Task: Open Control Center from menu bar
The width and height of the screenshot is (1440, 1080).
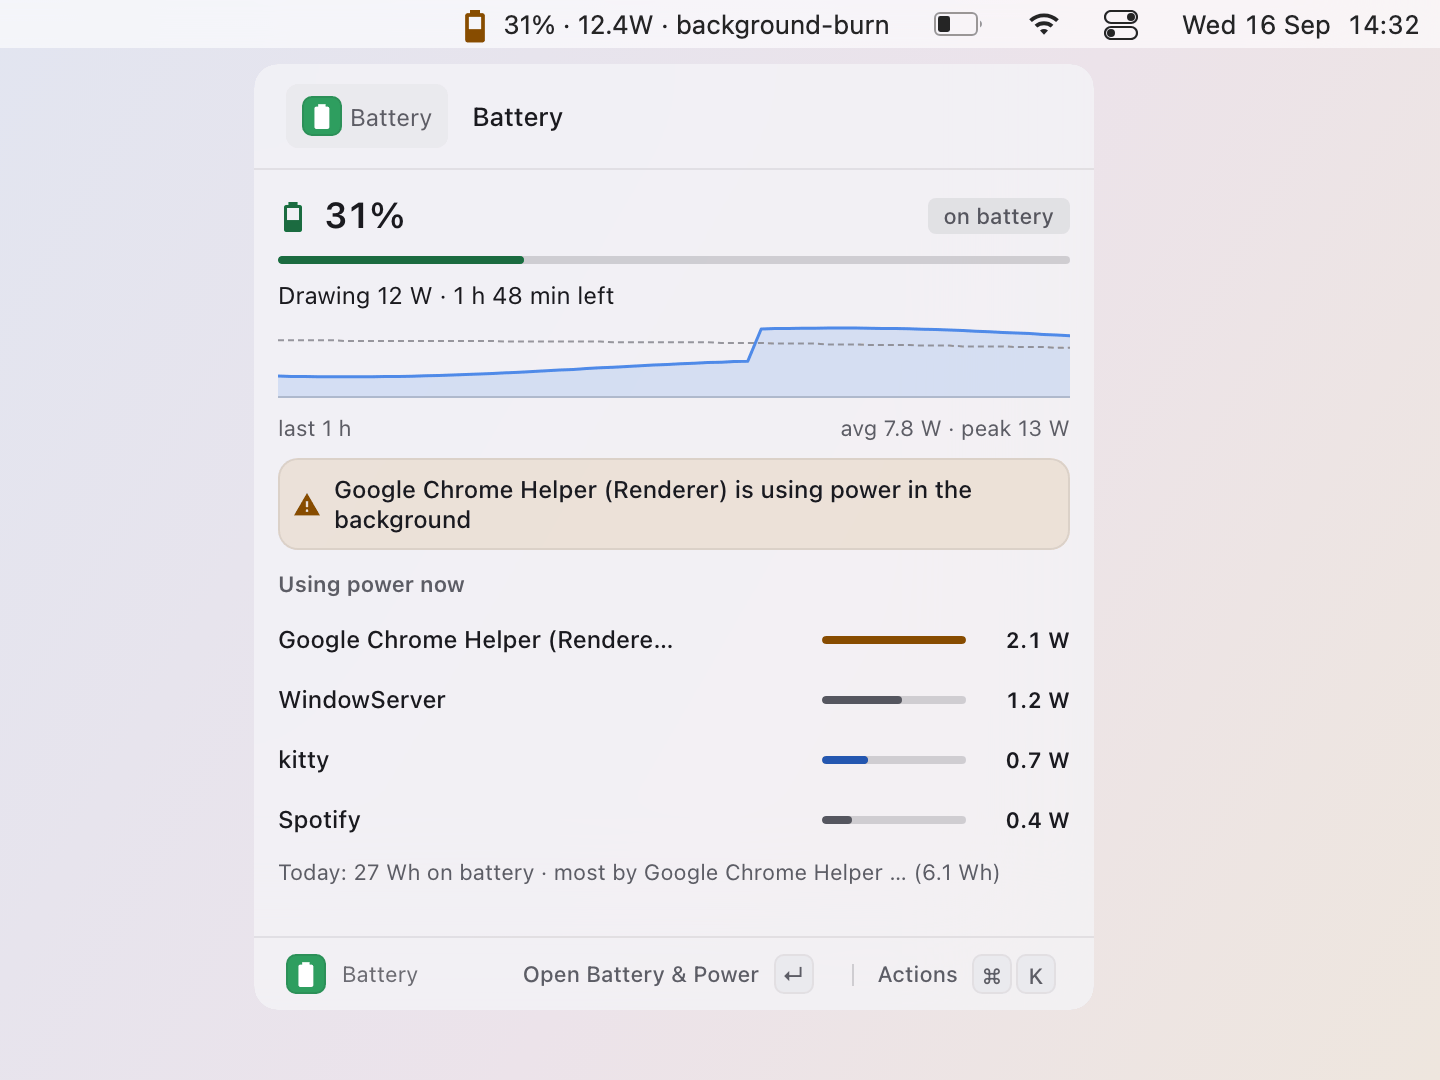Action: pyautogui.click(x=1121, y=24)
